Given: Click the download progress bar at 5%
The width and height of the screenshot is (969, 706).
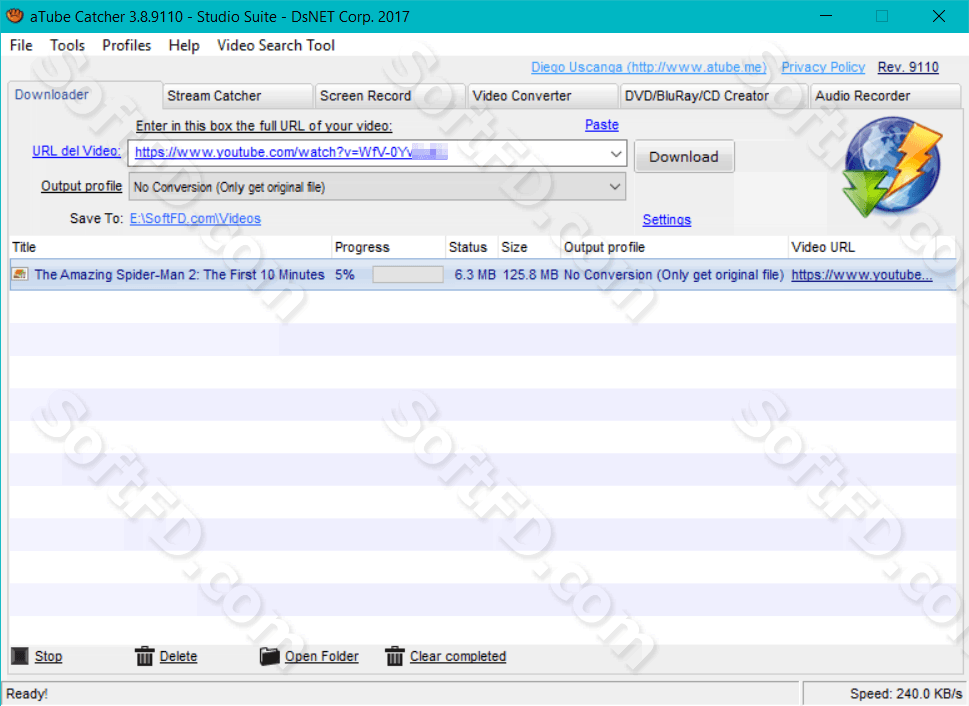Looking at the screenshot, I should pos(408,274).
